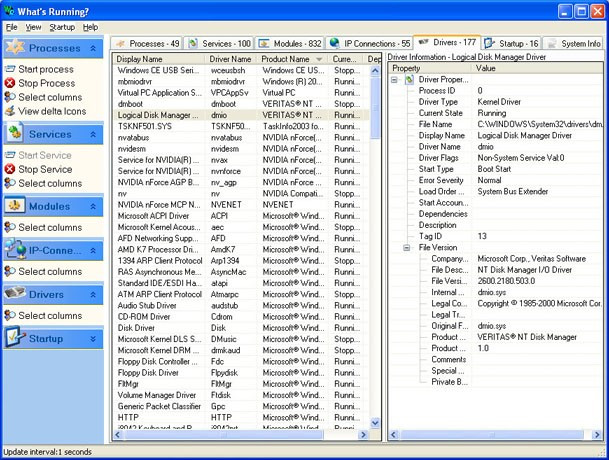Viewport: 609px width, 460px height.
Task: Sort by Display Name column header
Action: 159,59
